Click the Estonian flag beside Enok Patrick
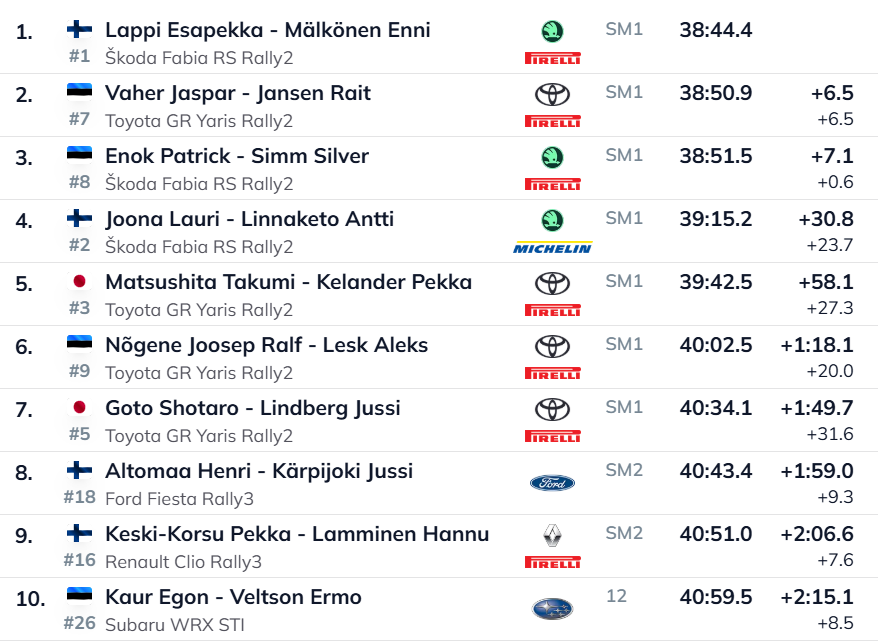Image resolution: width=878 pixels, height=641 pixels. [79, 155]
